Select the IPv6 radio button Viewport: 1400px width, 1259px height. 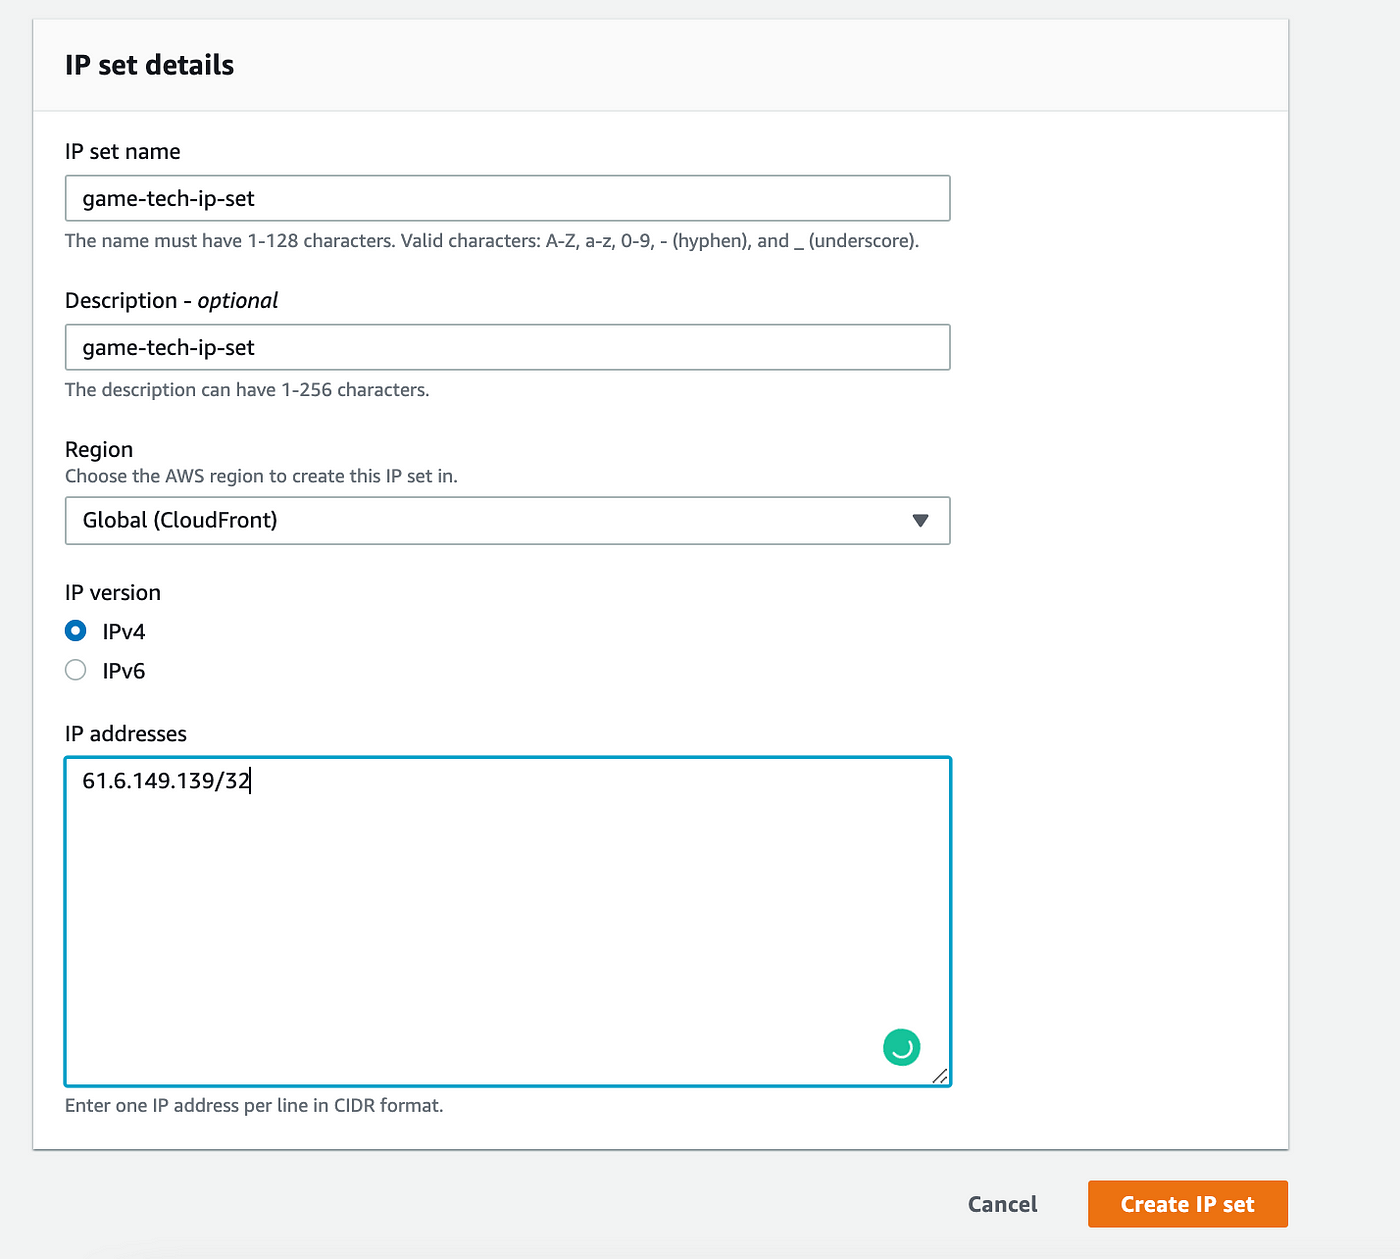pyautogui.click(x=75, y=670)
